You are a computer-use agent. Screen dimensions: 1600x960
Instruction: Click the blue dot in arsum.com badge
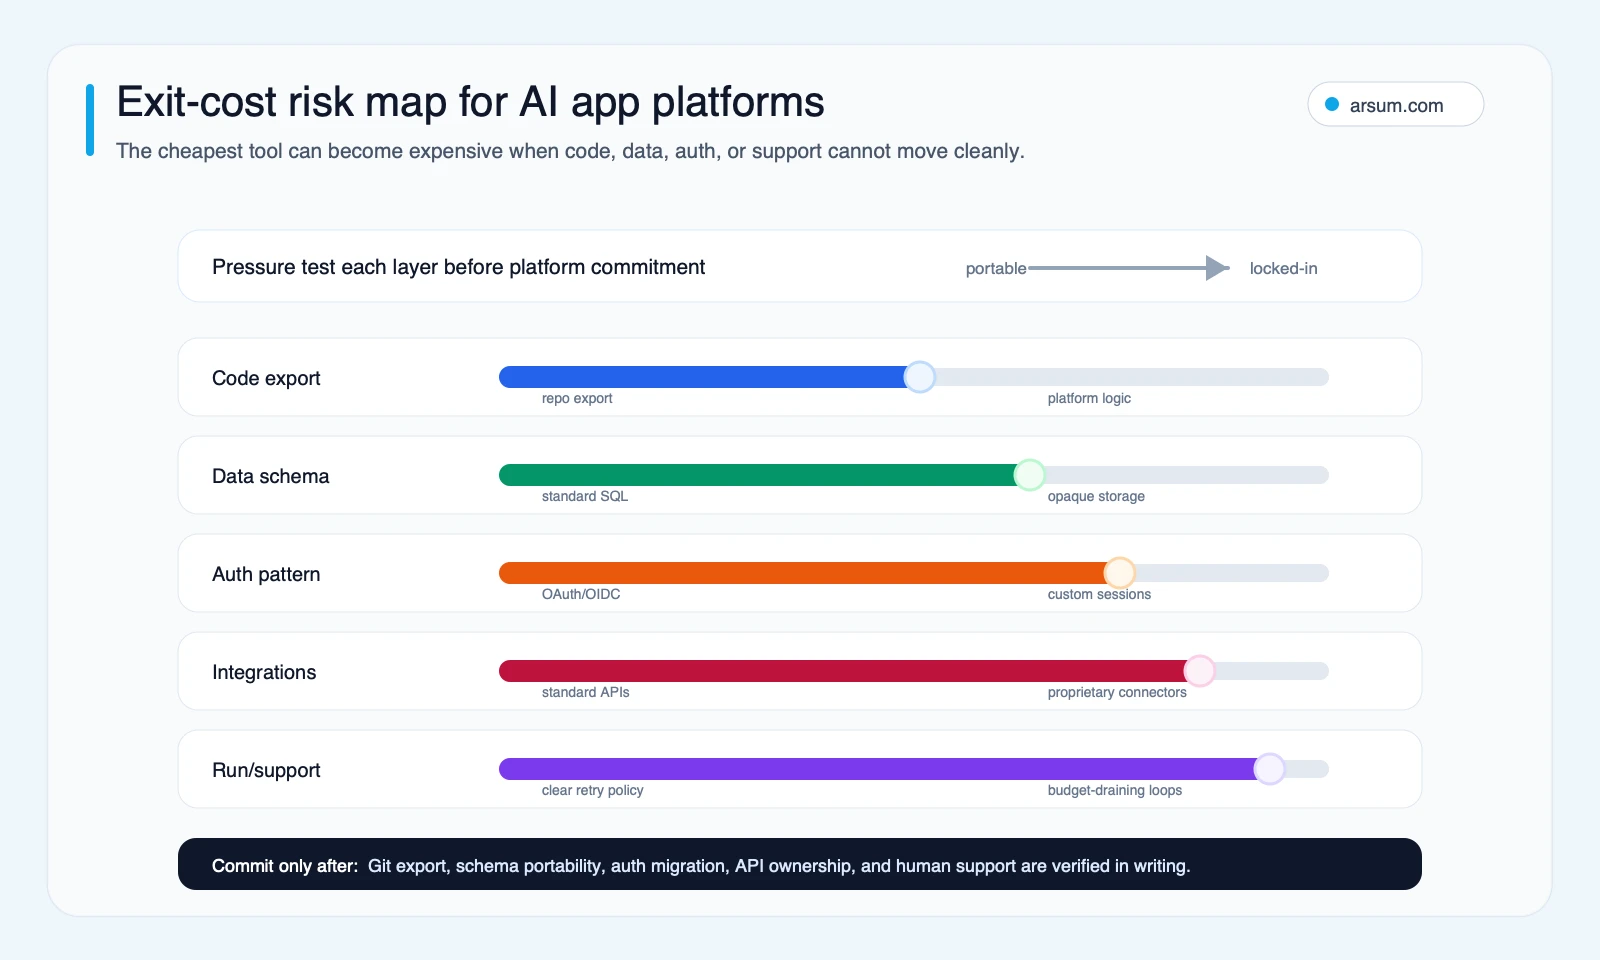pyautogui.click(x=1332, y=104)
